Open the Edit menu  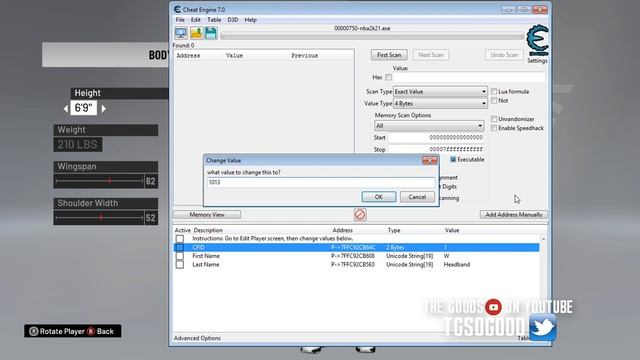(x=196, y=20)
